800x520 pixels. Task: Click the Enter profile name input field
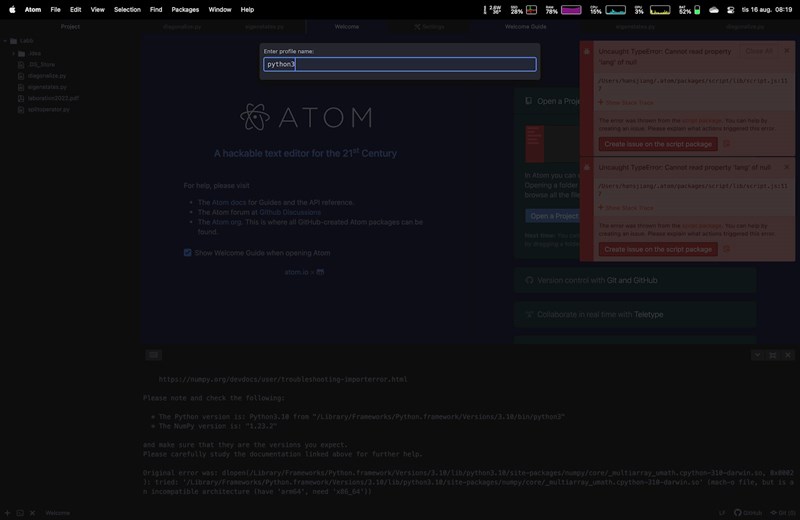pos(399,64)
